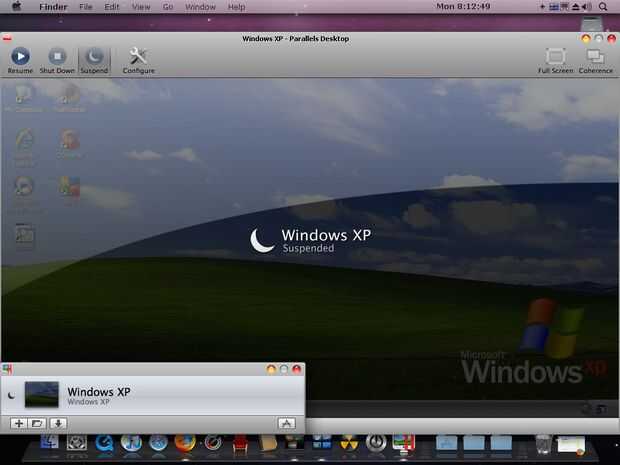The width and height of the screenshot is (620, 465).
Task: Launch Safari compass from the Dock
Action: pyautogui.click(x=158, y=443)
